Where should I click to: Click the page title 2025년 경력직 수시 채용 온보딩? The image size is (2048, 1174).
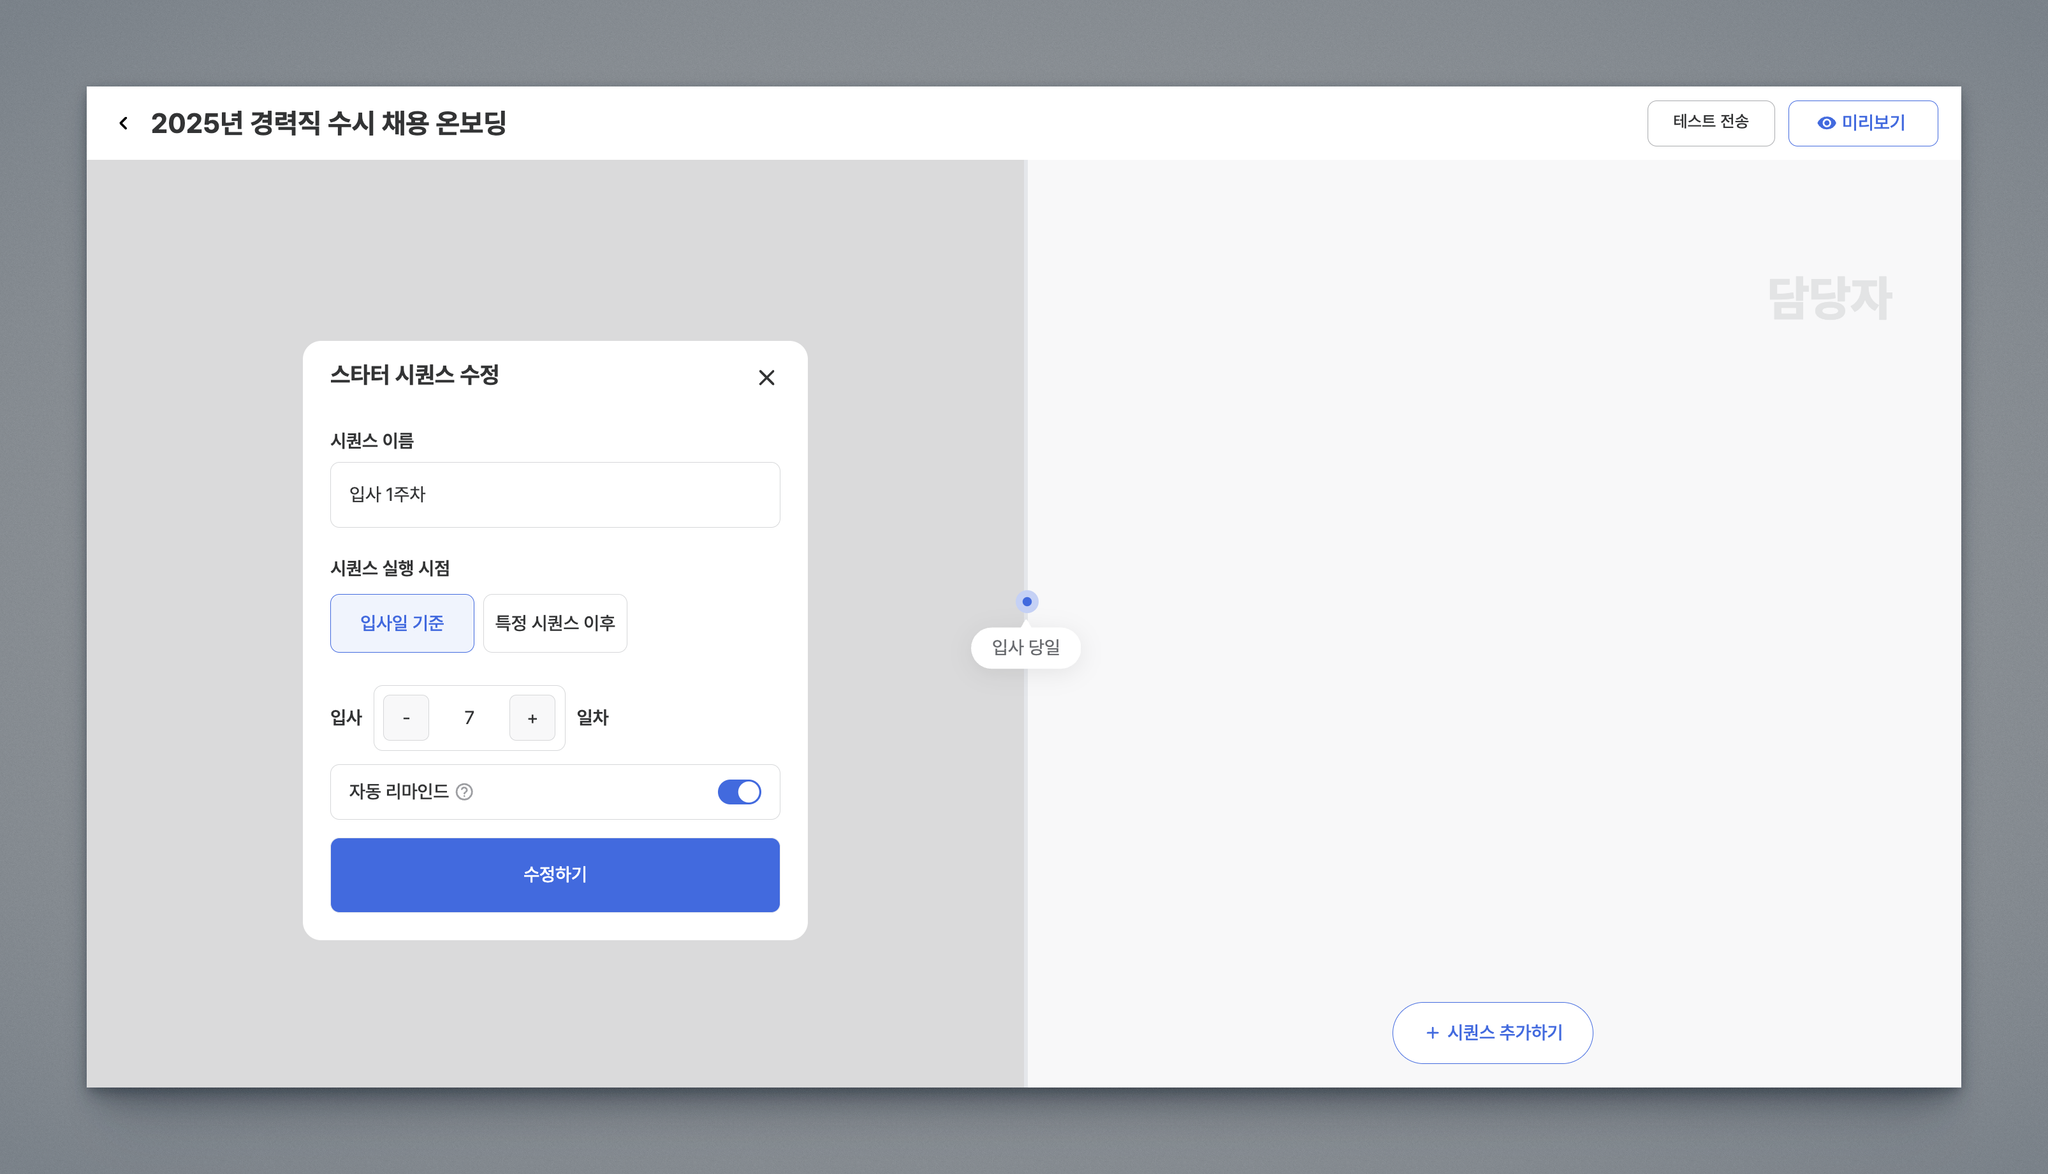pyautogui.click(x=329, y=123)
